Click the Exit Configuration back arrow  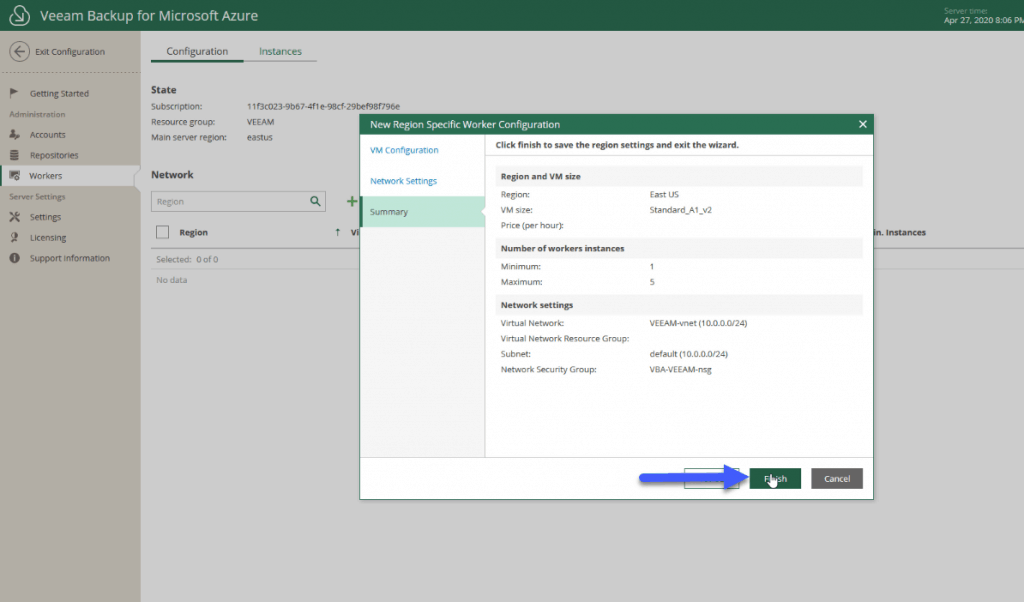(x=20, y=52)
